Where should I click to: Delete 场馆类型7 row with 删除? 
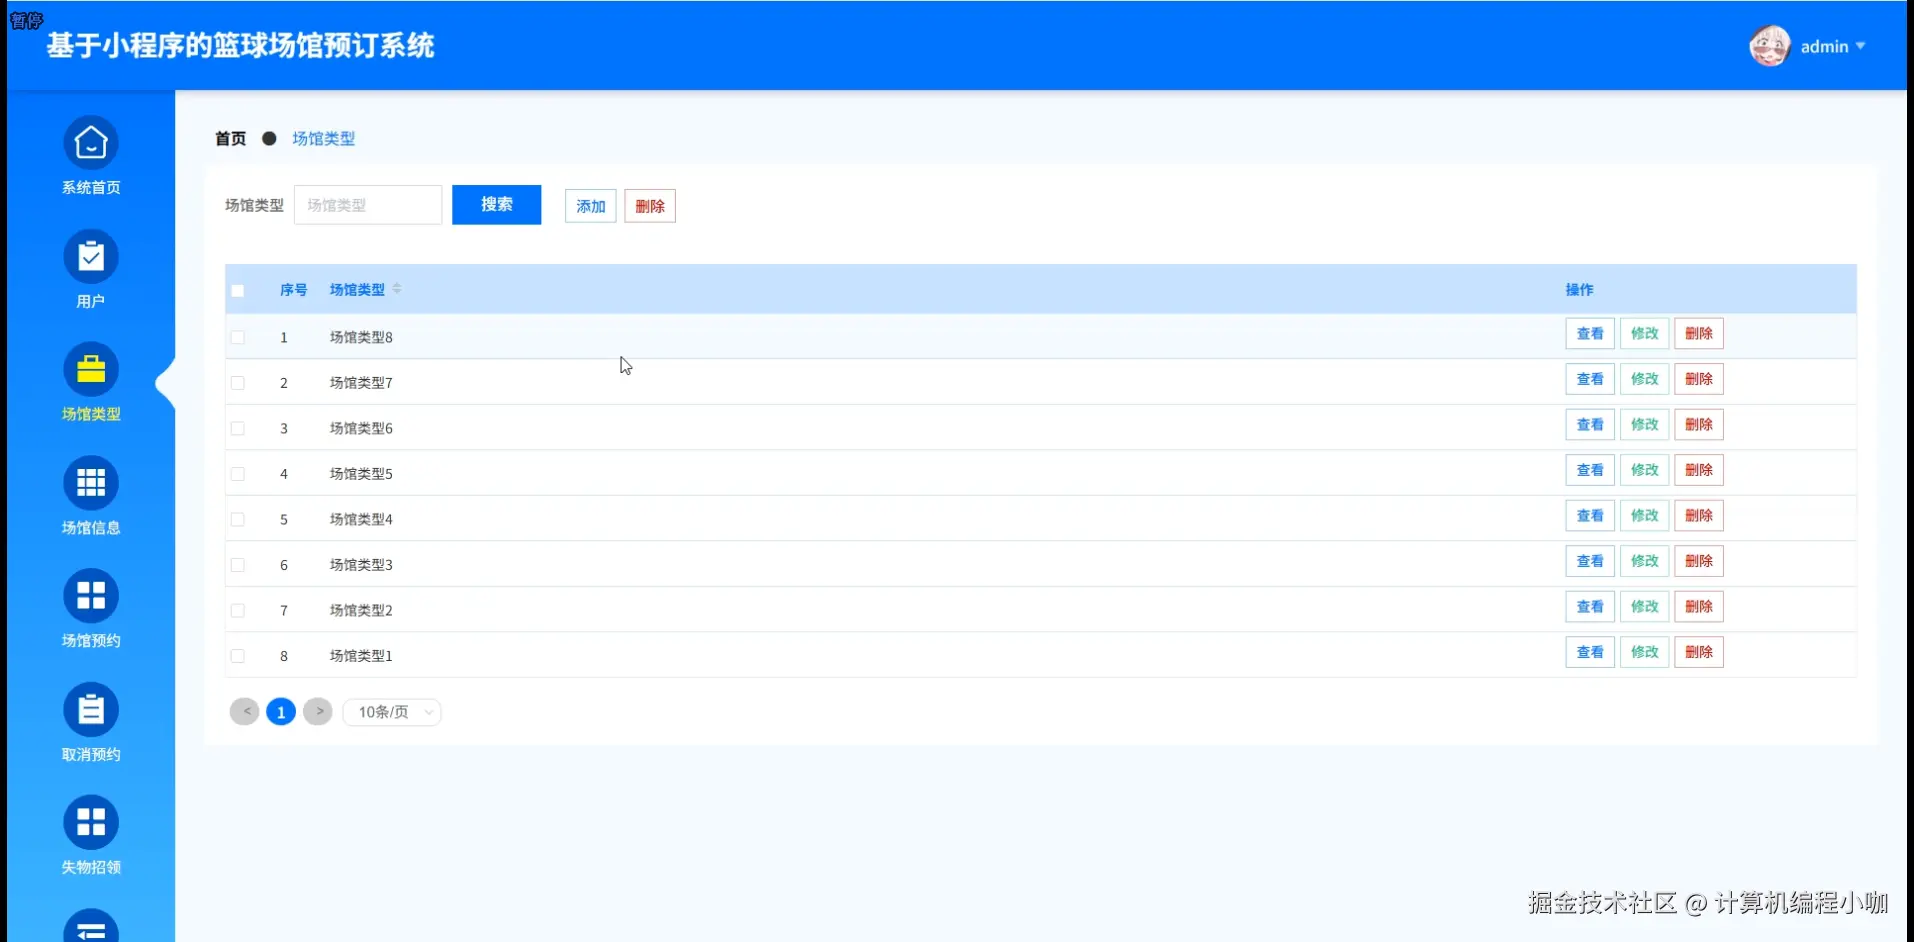[1699, 379]
